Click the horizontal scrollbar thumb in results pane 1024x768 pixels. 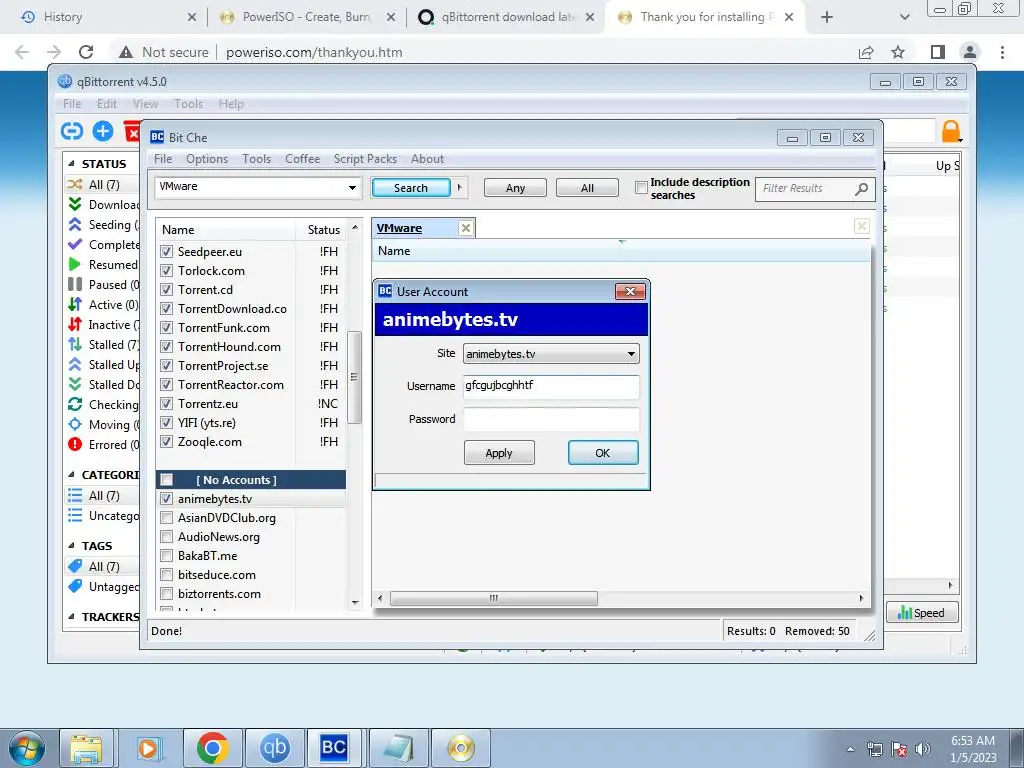click(x=494, y=598)
